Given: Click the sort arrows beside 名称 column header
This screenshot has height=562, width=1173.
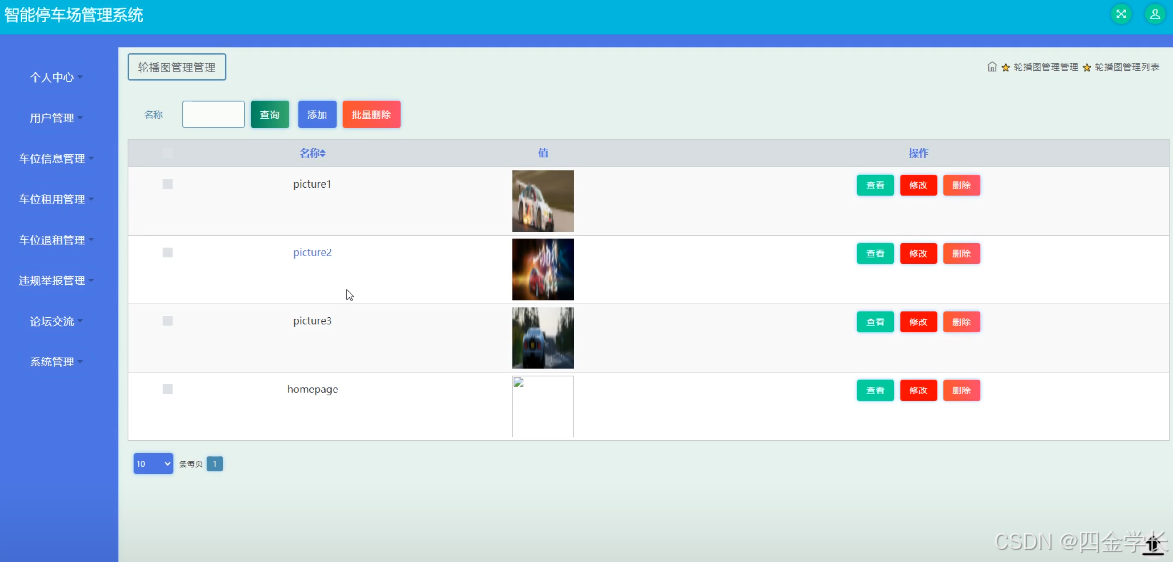Looking at the screenshot, I should [323, 153].
